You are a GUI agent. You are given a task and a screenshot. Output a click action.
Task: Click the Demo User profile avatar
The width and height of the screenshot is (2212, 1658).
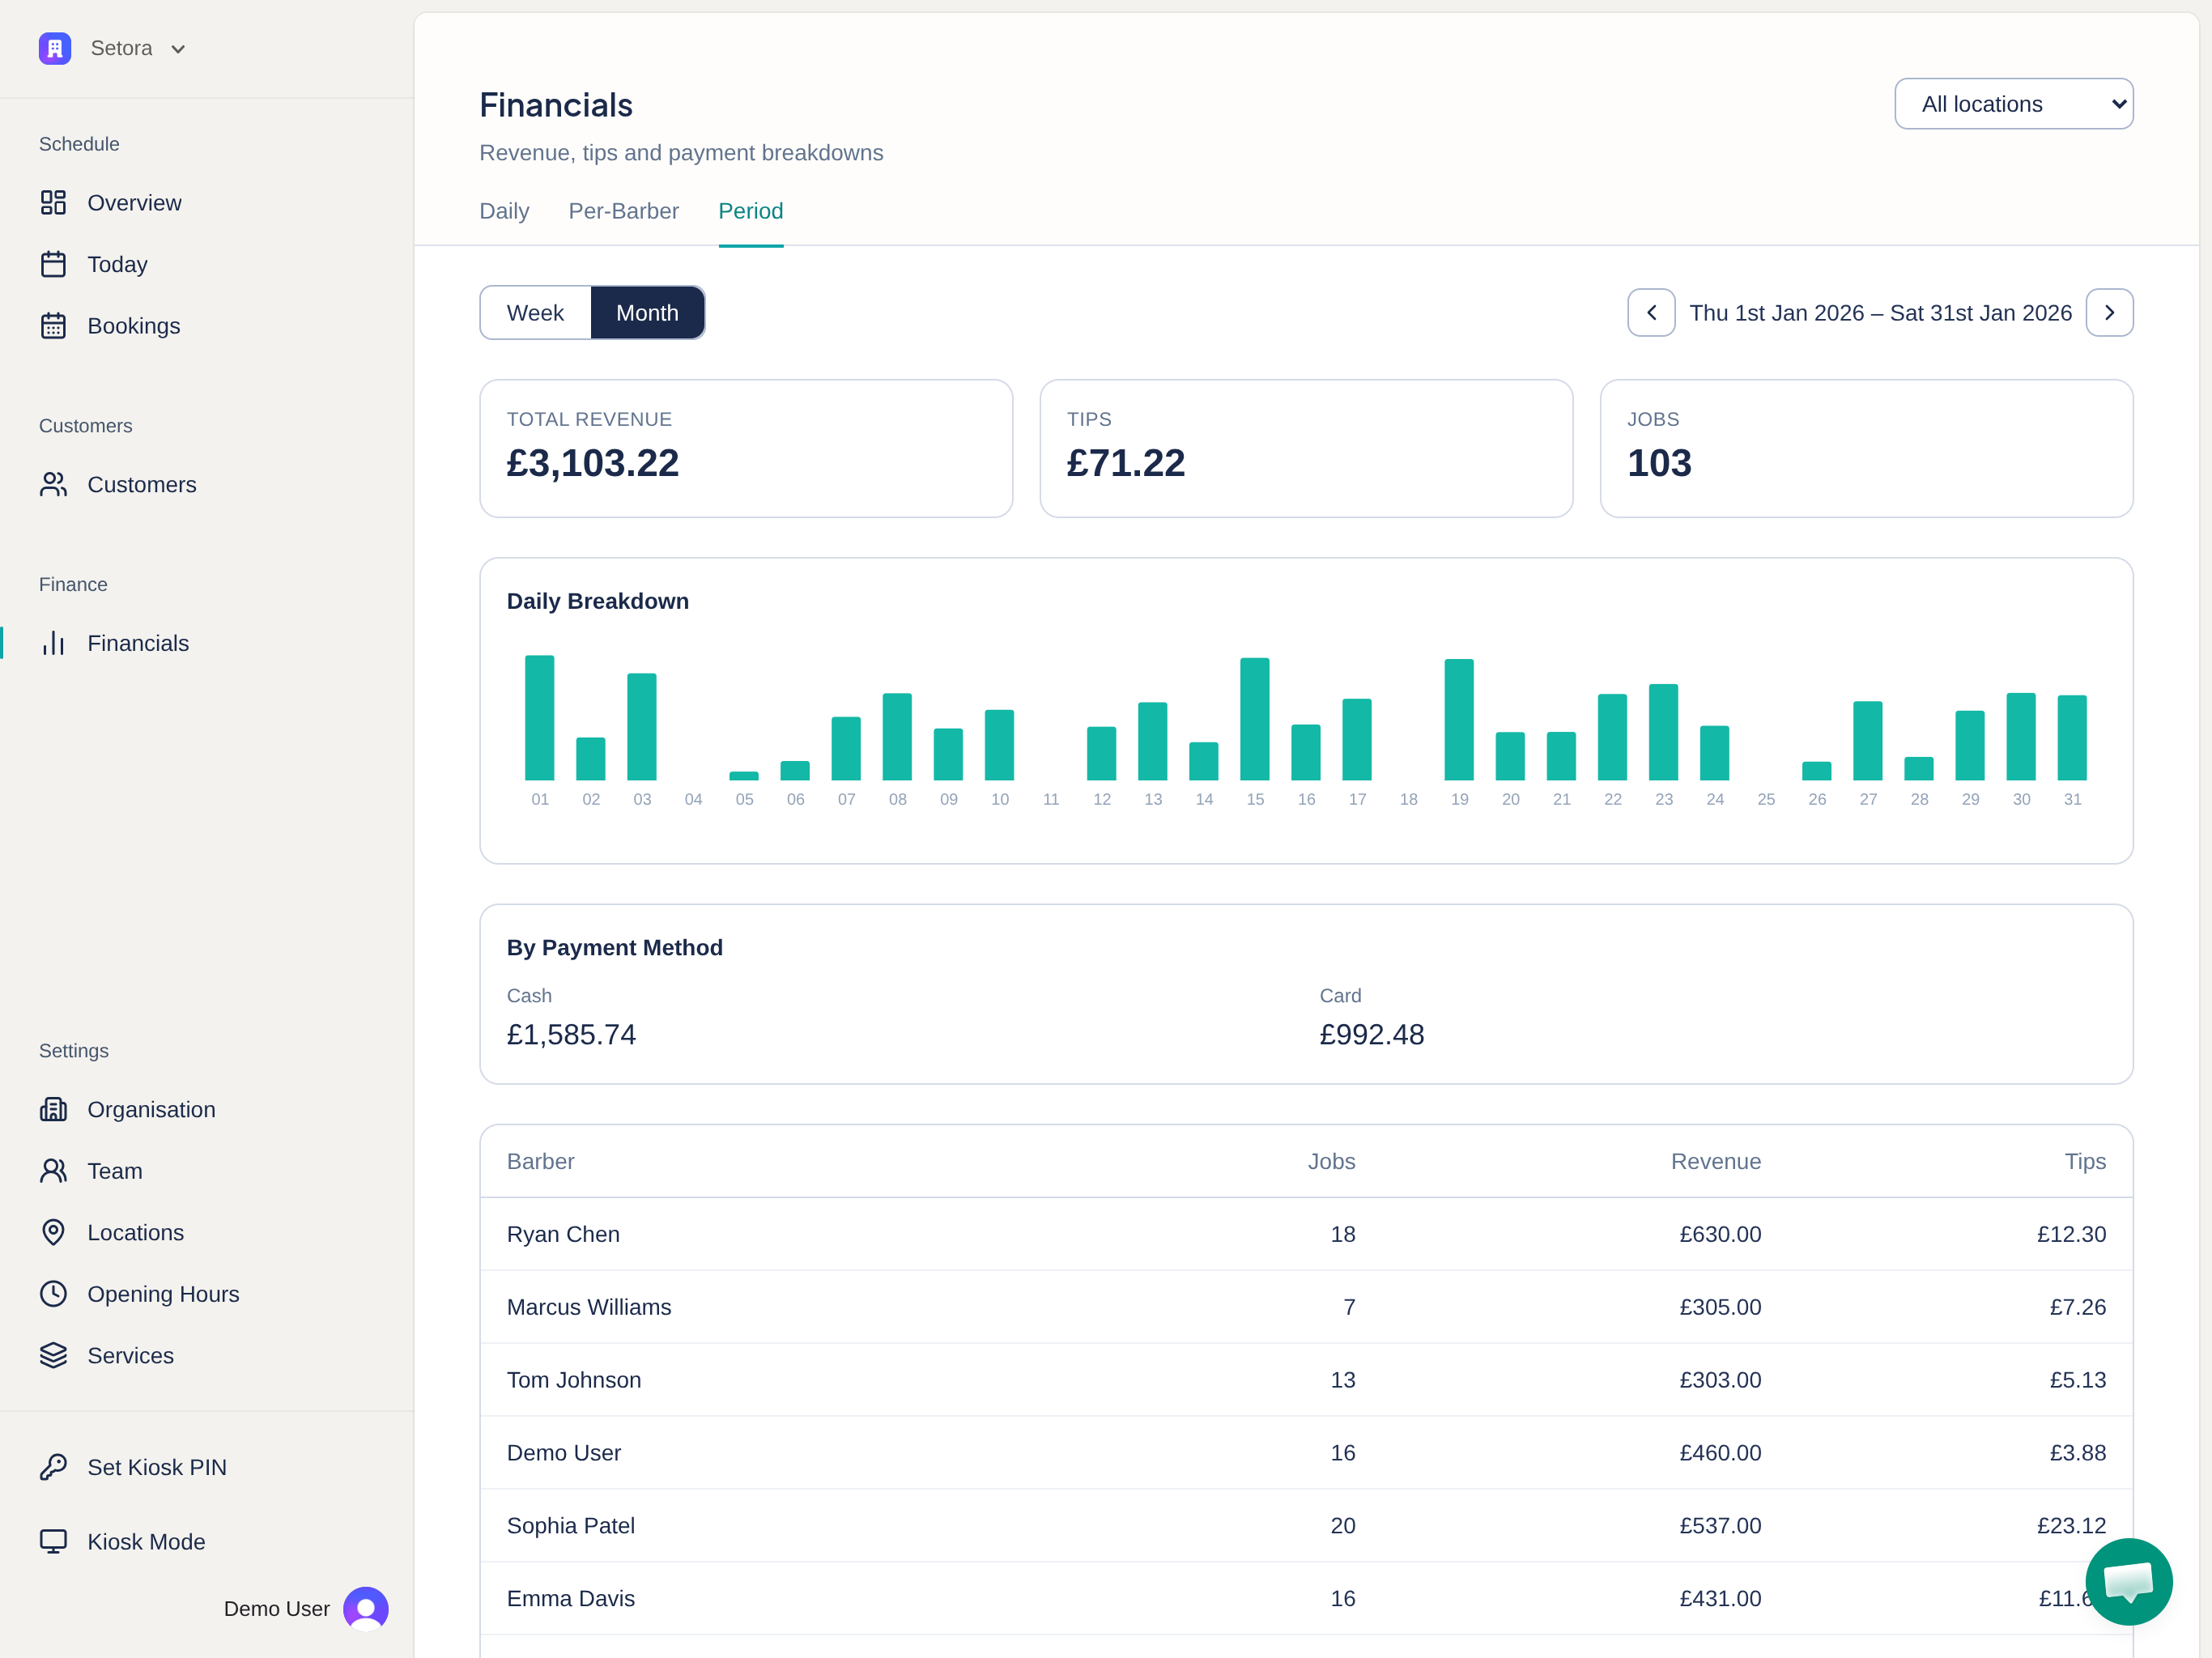(366, 1609)
